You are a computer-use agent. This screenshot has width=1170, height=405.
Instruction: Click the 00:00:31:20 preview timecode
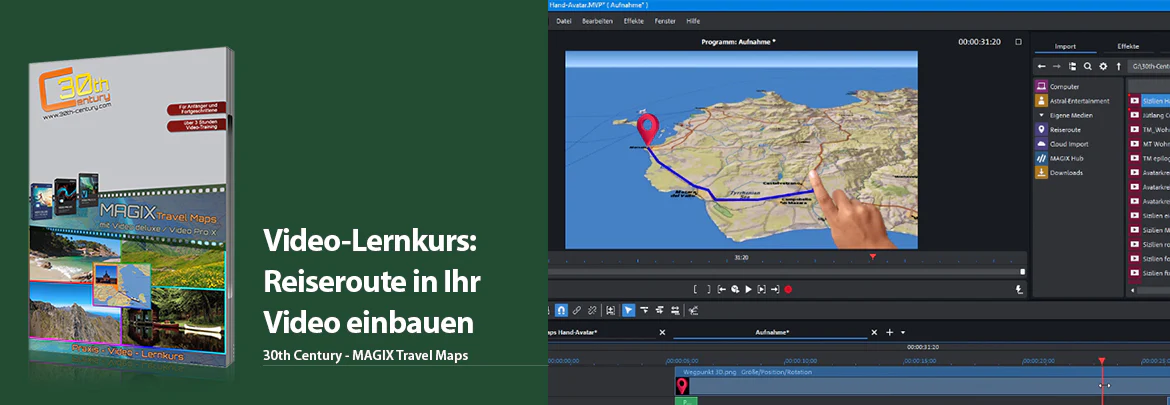click(979, 42)
